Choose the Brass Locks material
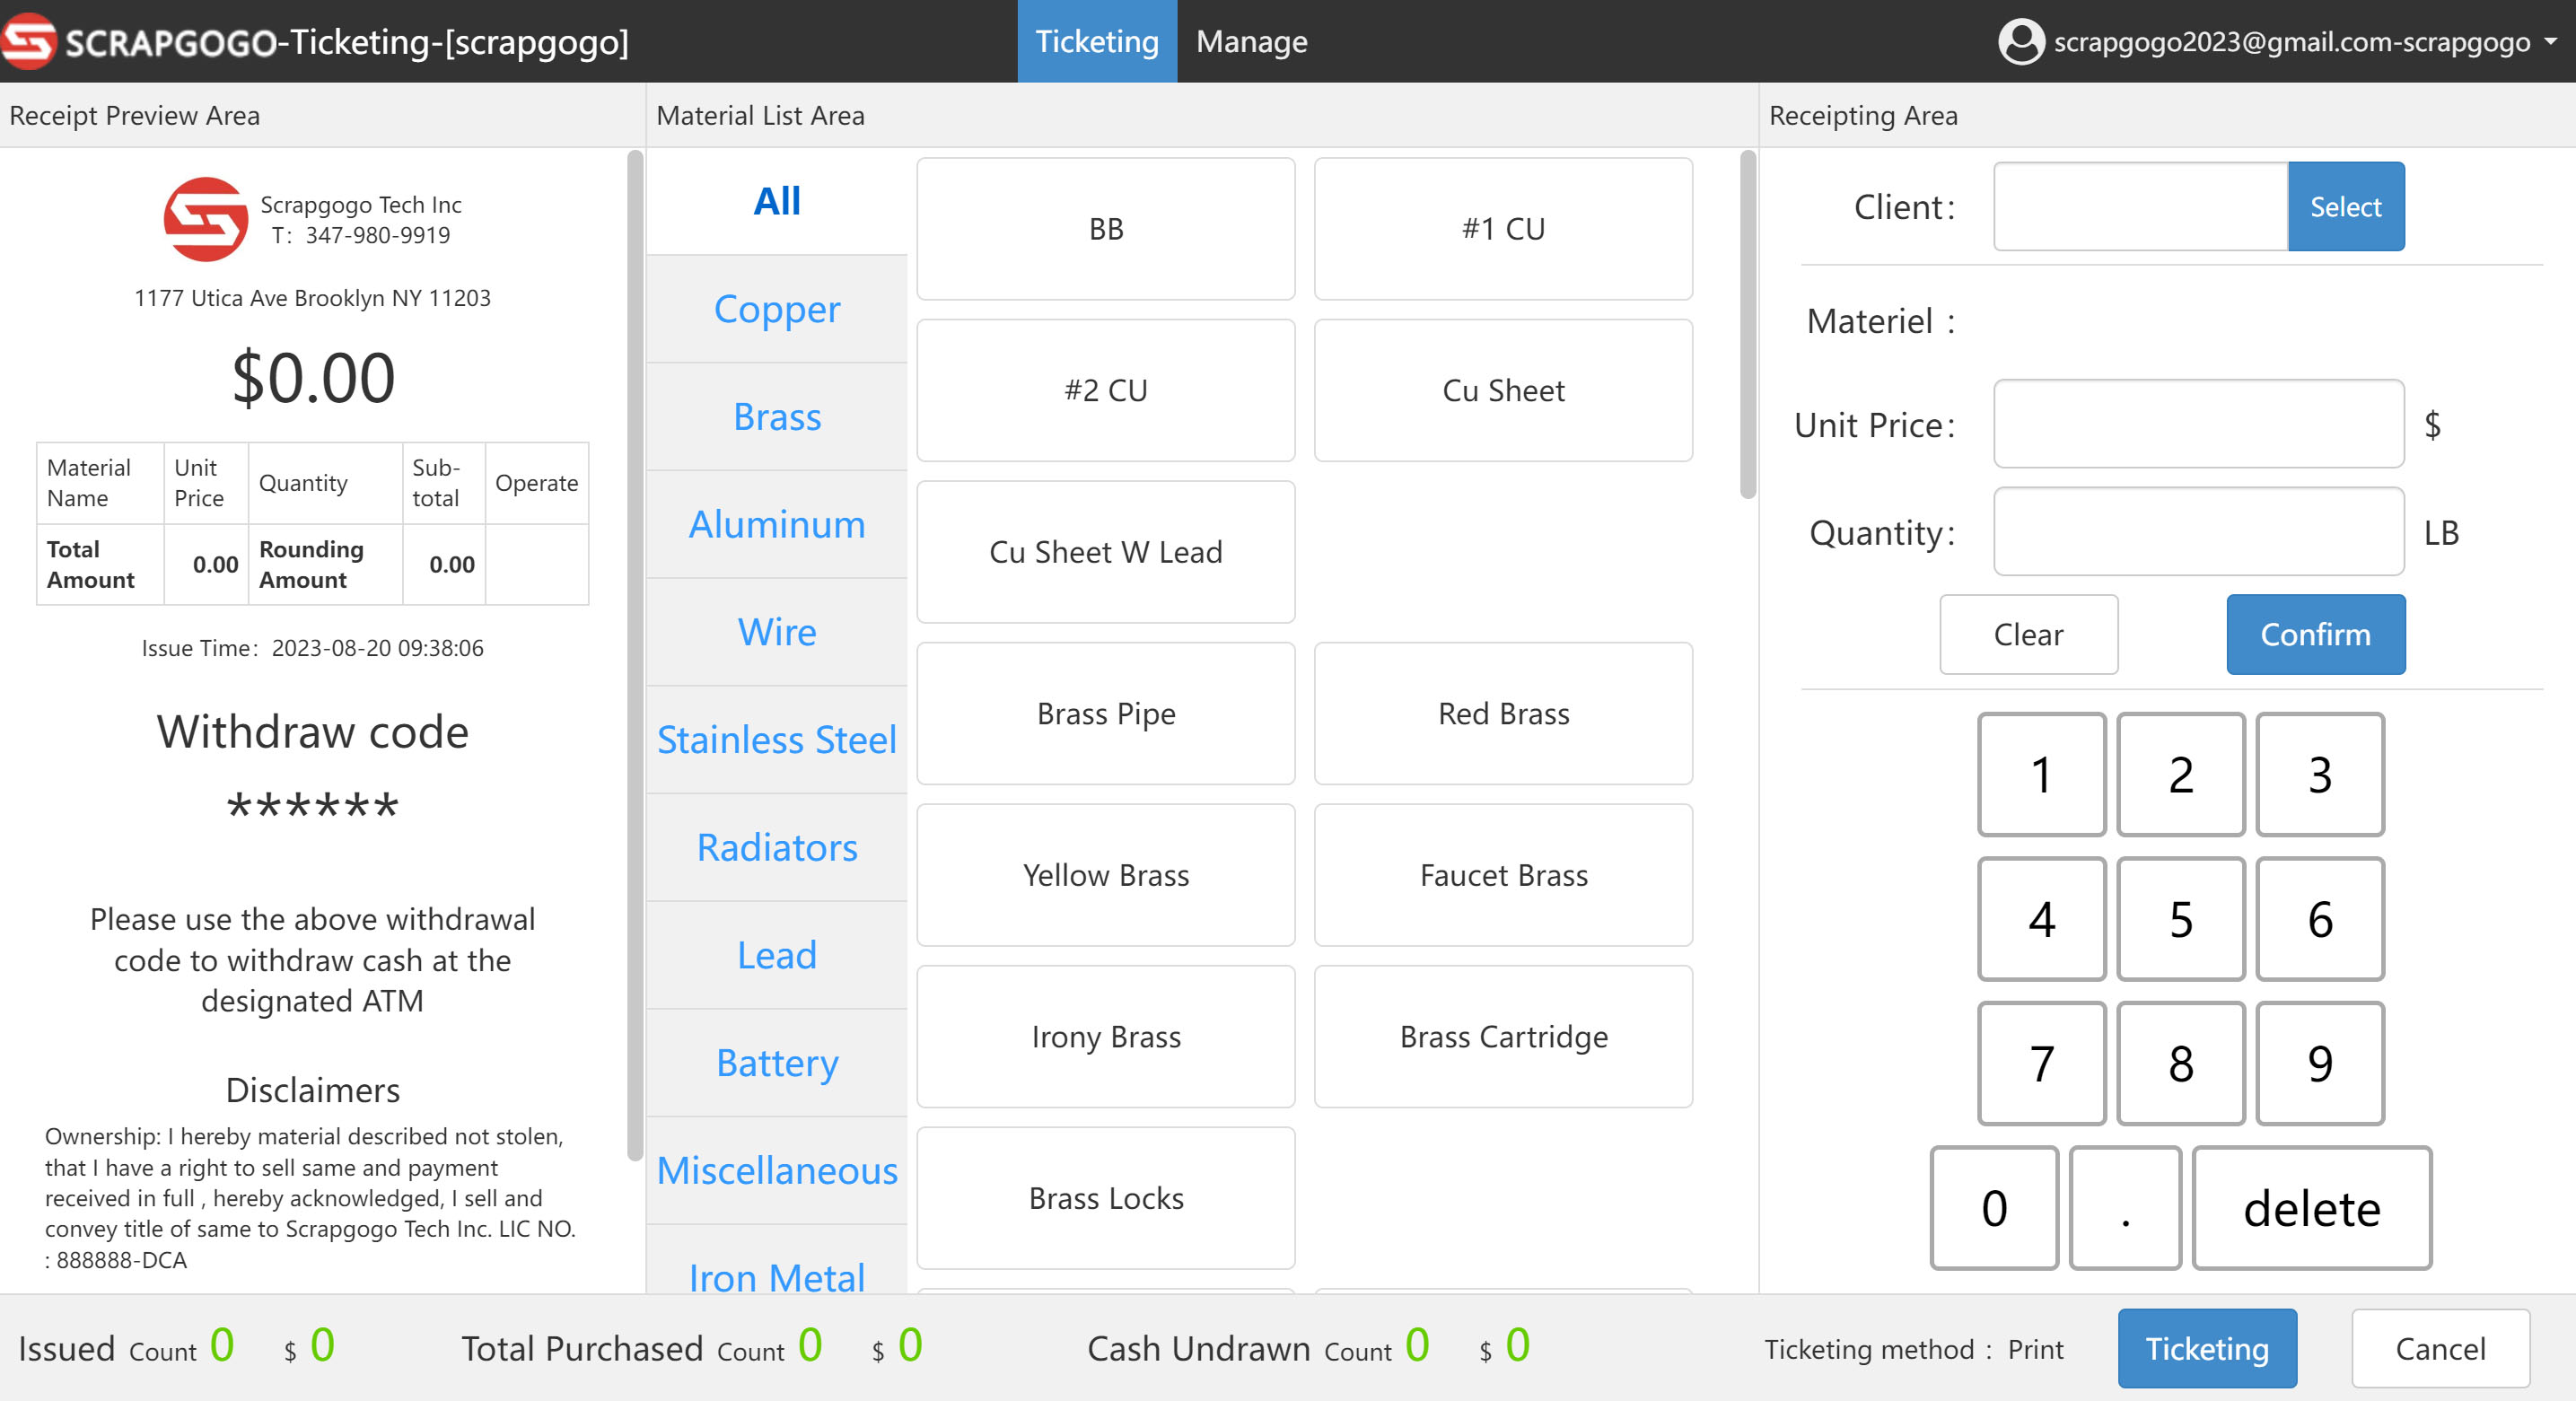This screenshot has height=1401, width=2576. [x=1106, y=1199]
